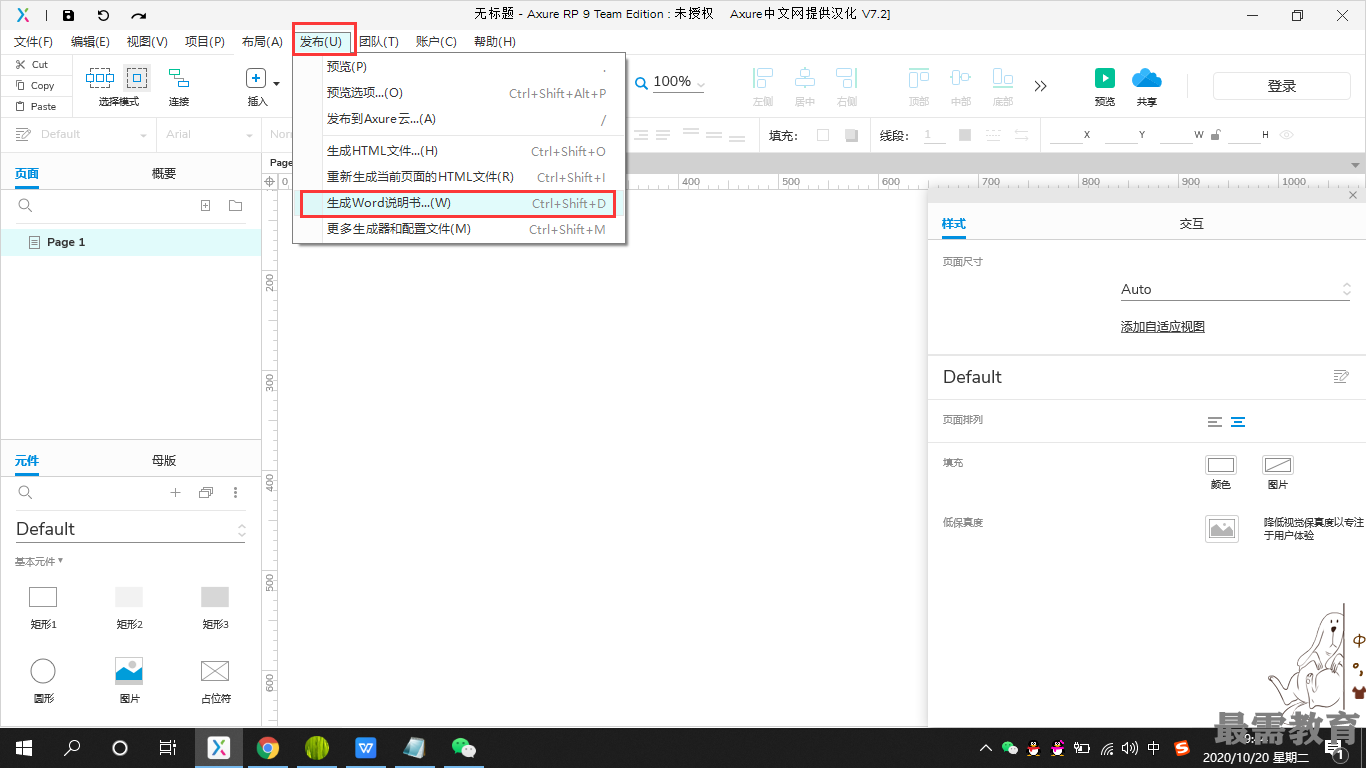Toggle widget visibility with the eye icon
This screenshot has width=1366, height=768.
[1287, 135]
